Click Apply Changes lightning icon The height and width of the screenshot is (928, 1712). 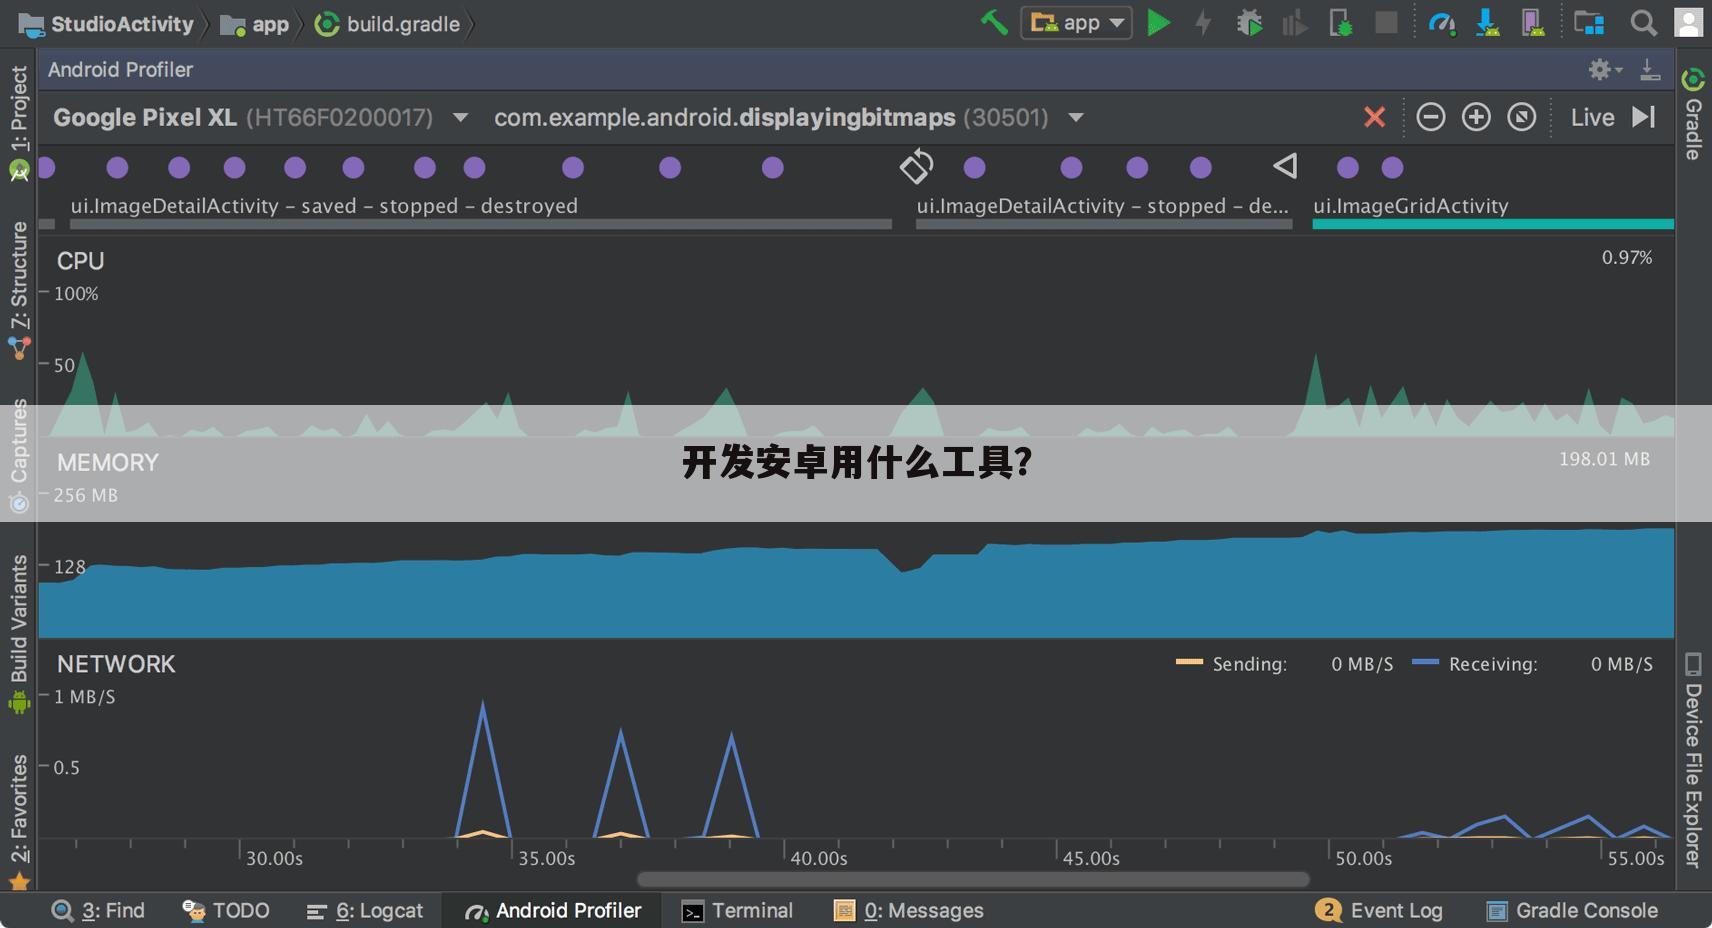click(x=1203, y=23)
